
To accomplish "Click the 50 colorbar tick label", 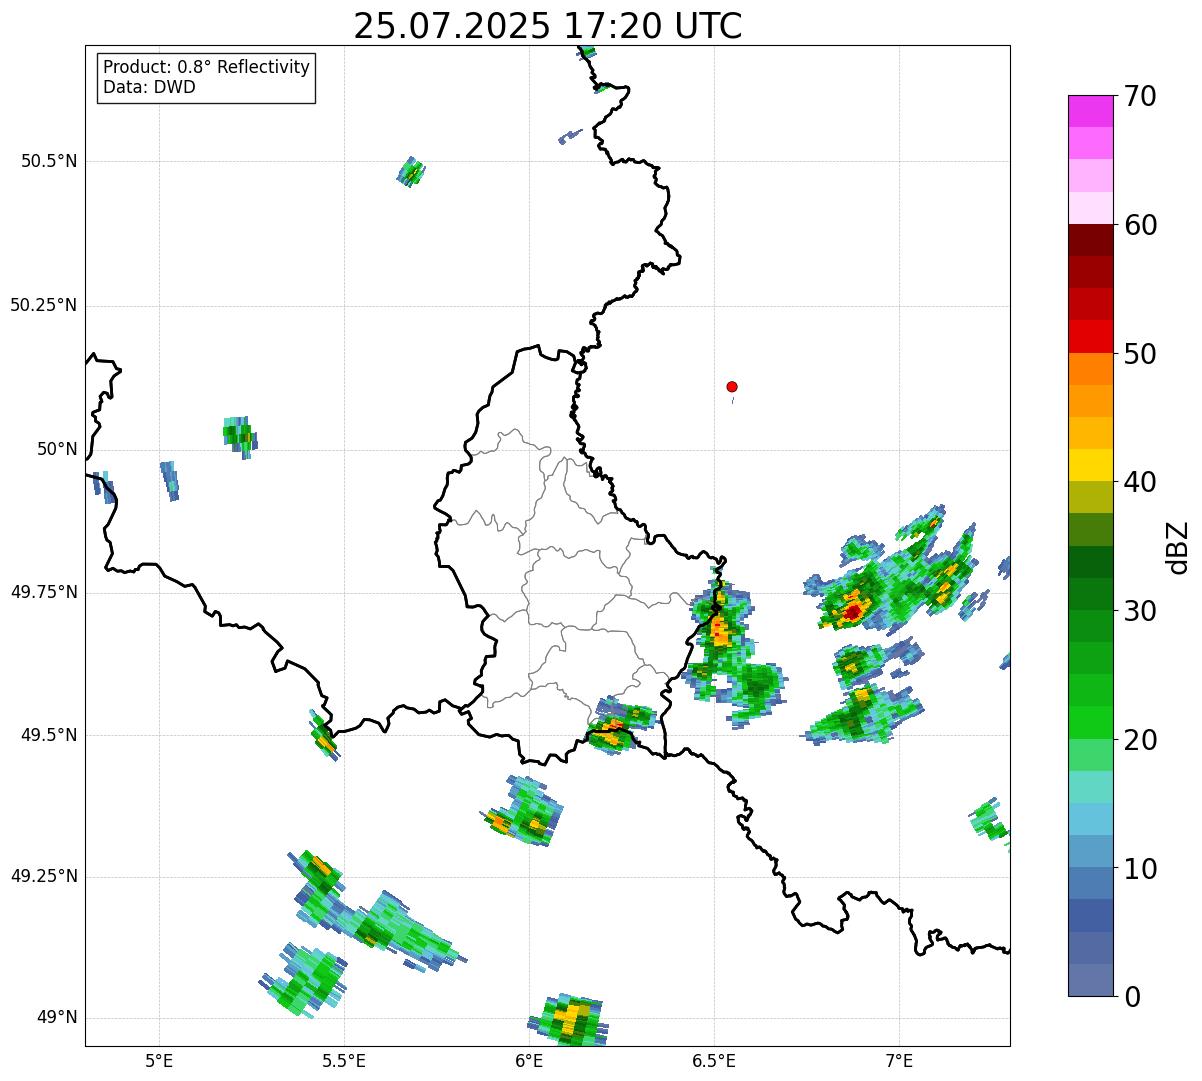I will pos(1140,354).
